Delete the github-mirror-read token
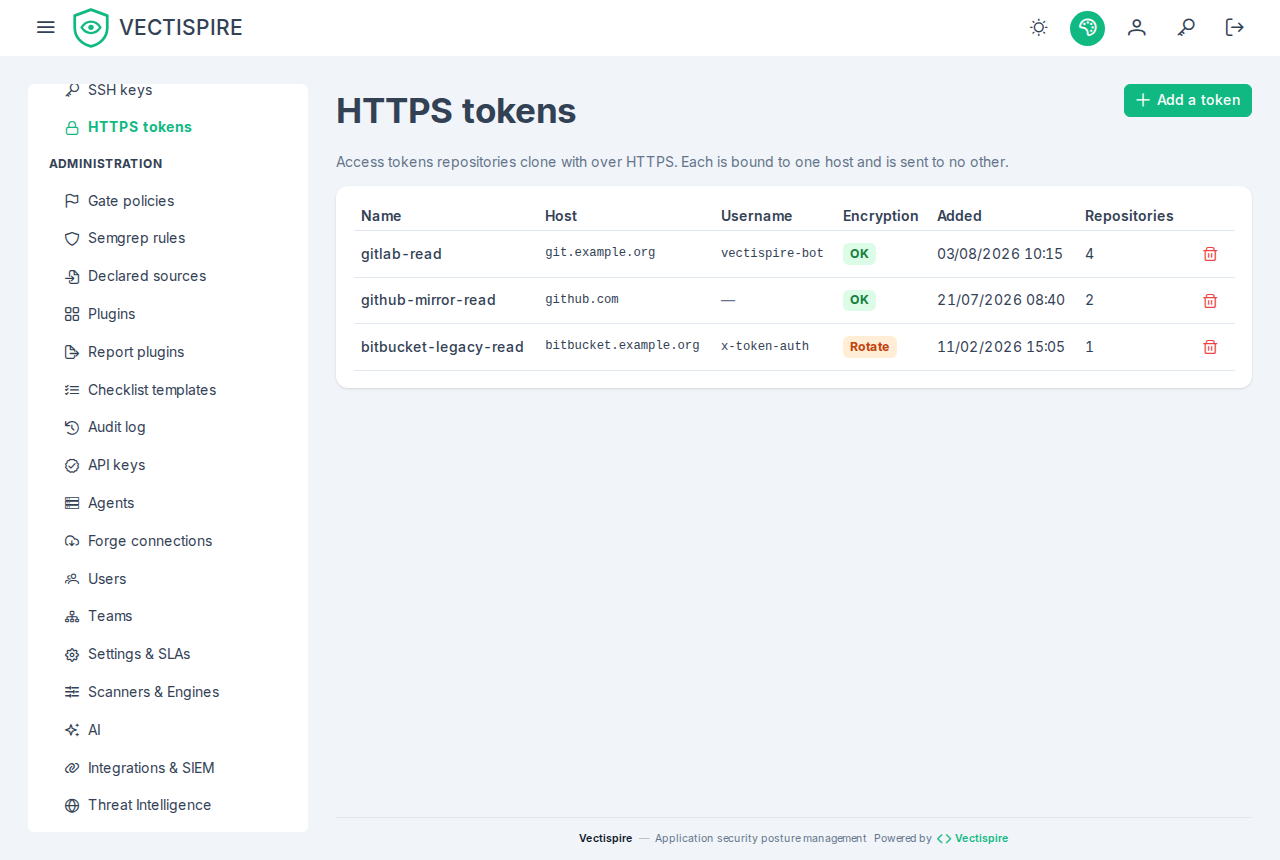The width and height of the screenshot is (1280, 860). [1210, 300]
